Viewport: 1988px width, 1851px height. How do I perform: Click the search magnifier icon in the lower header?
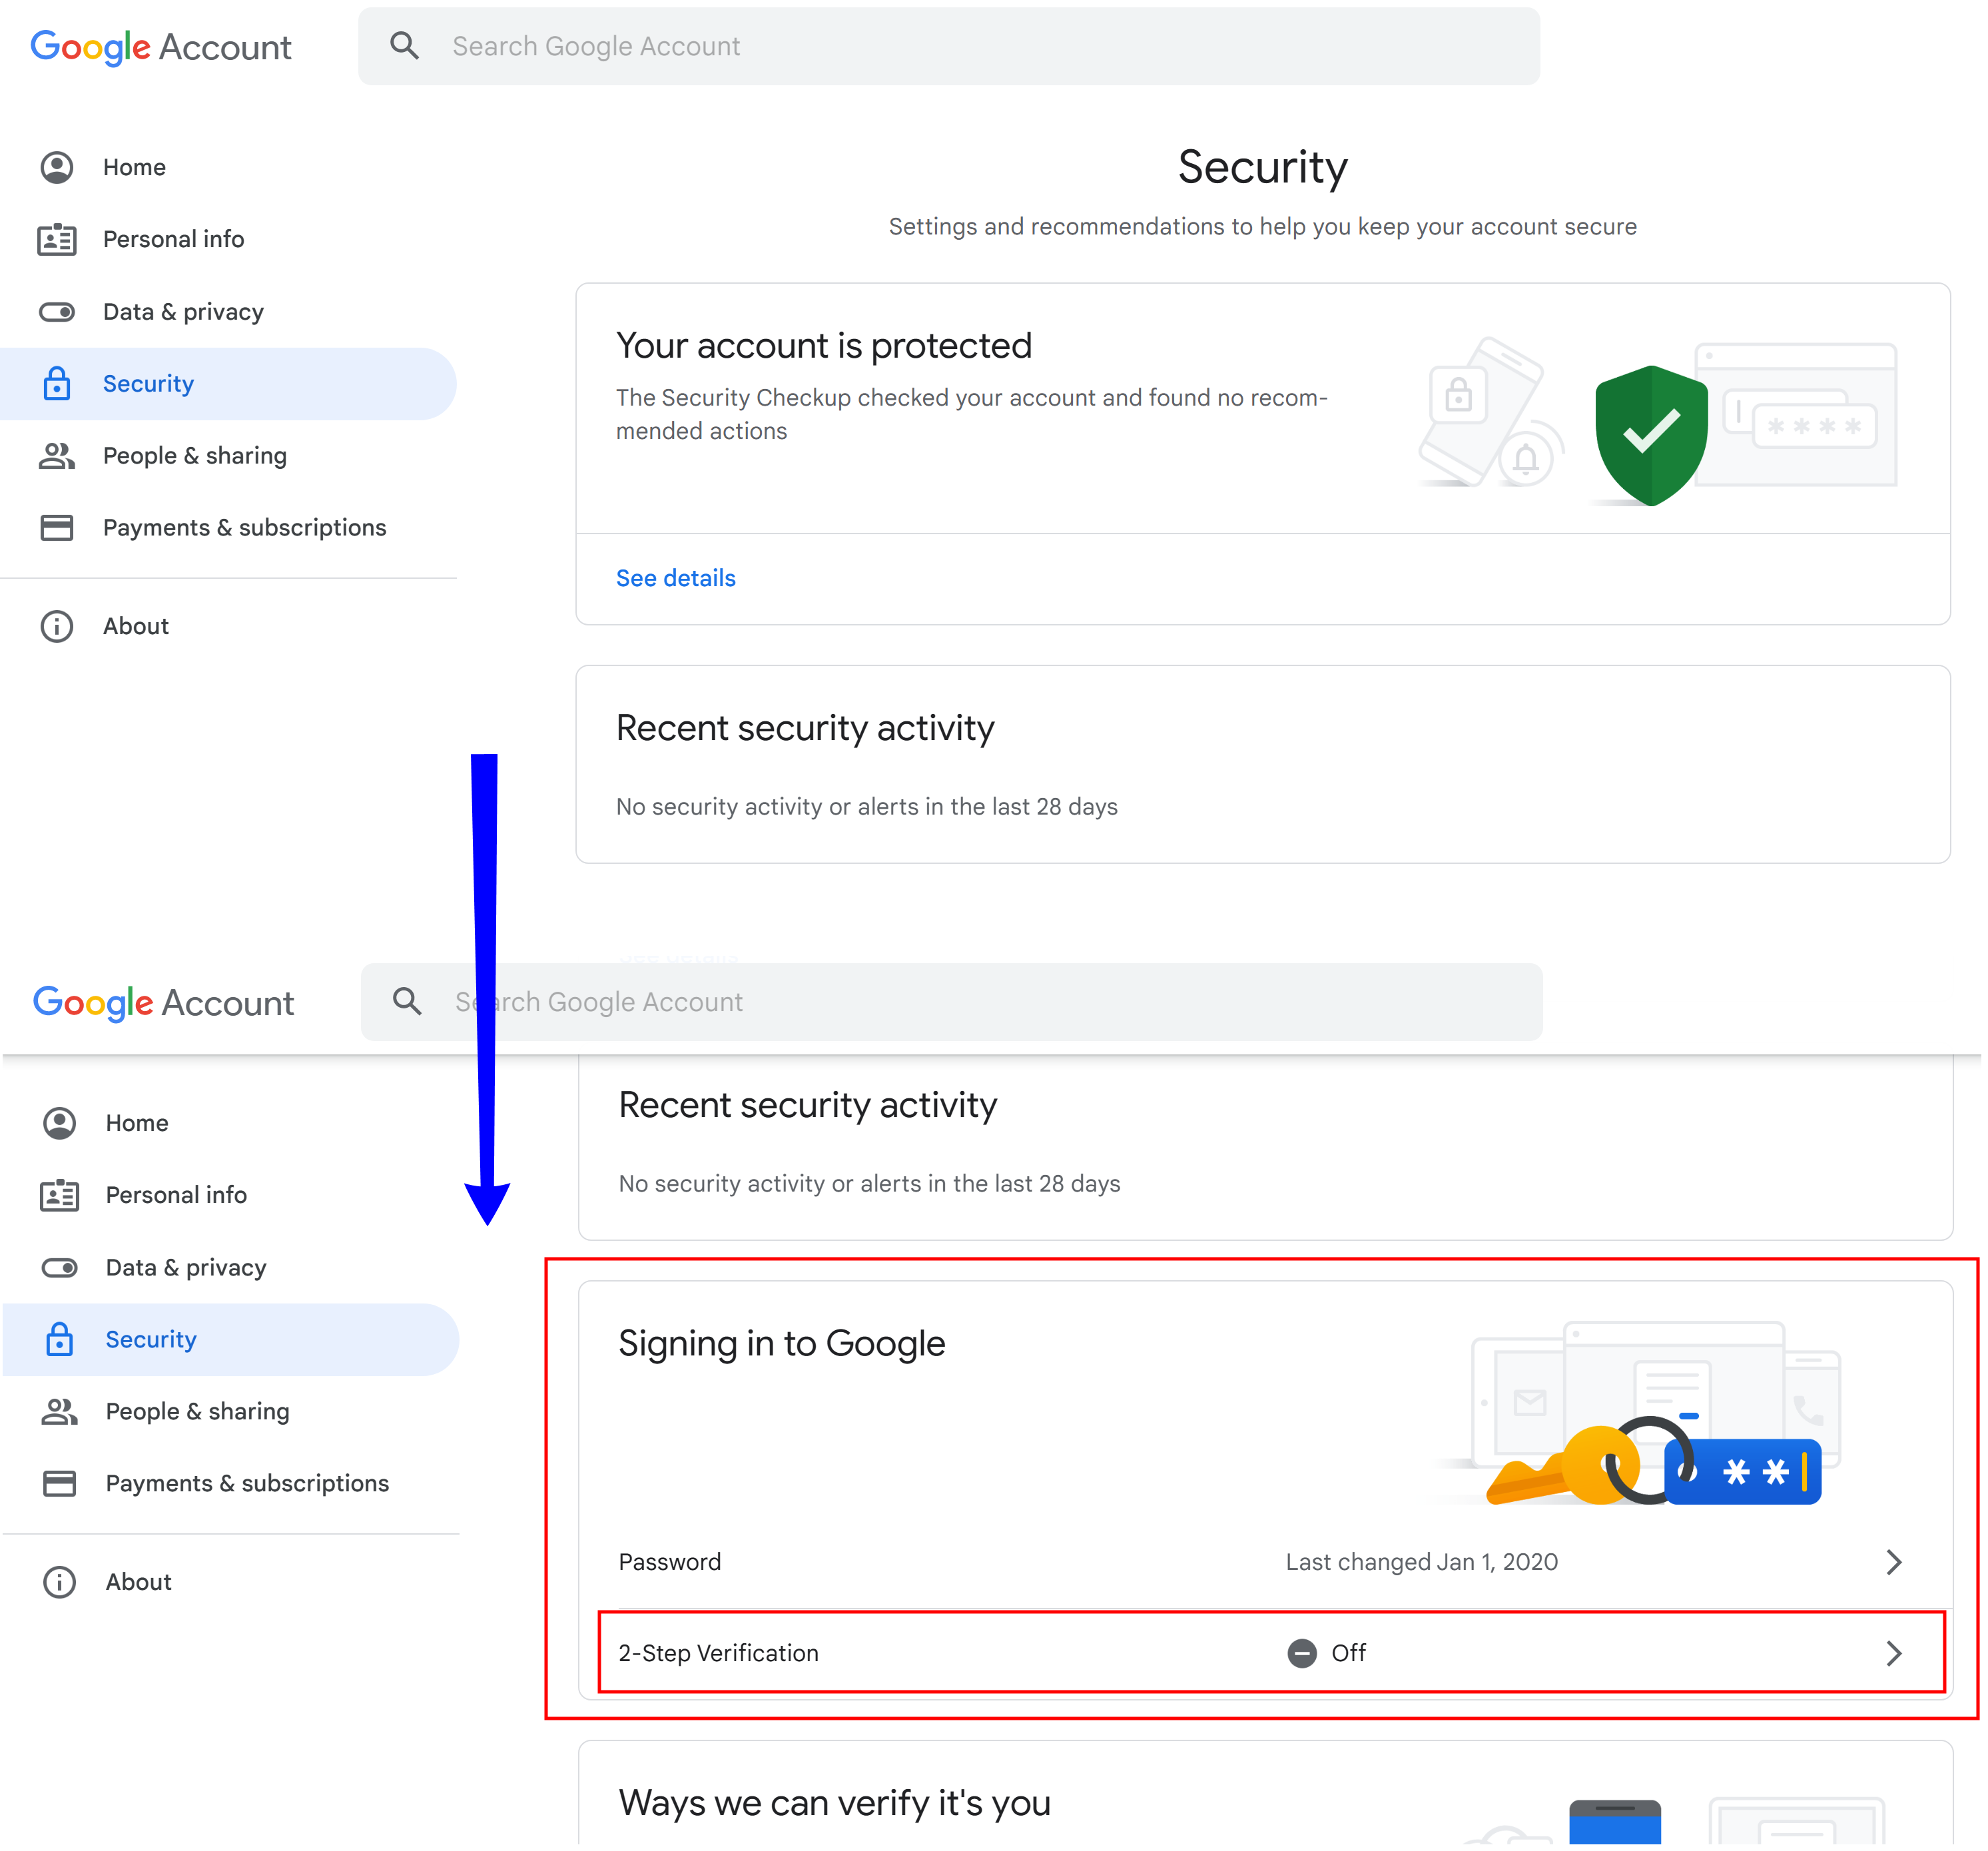[x=407, y=1001]
